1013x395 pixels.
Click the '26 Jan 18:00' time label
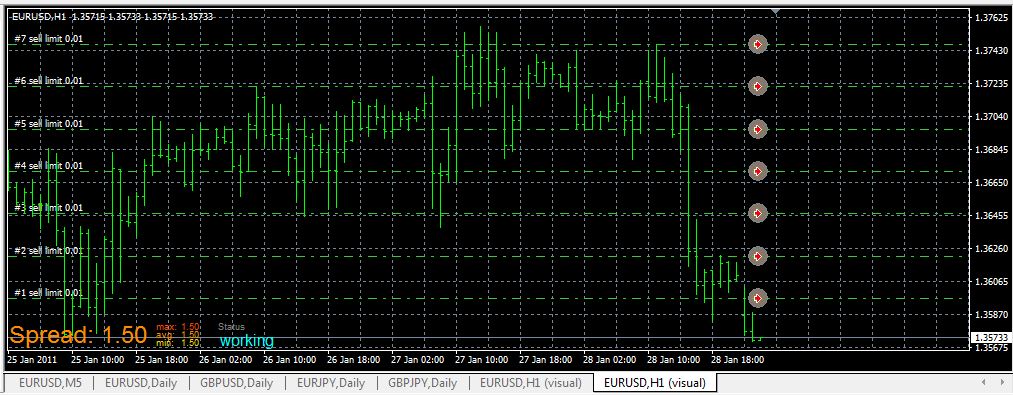pos(354,359)
